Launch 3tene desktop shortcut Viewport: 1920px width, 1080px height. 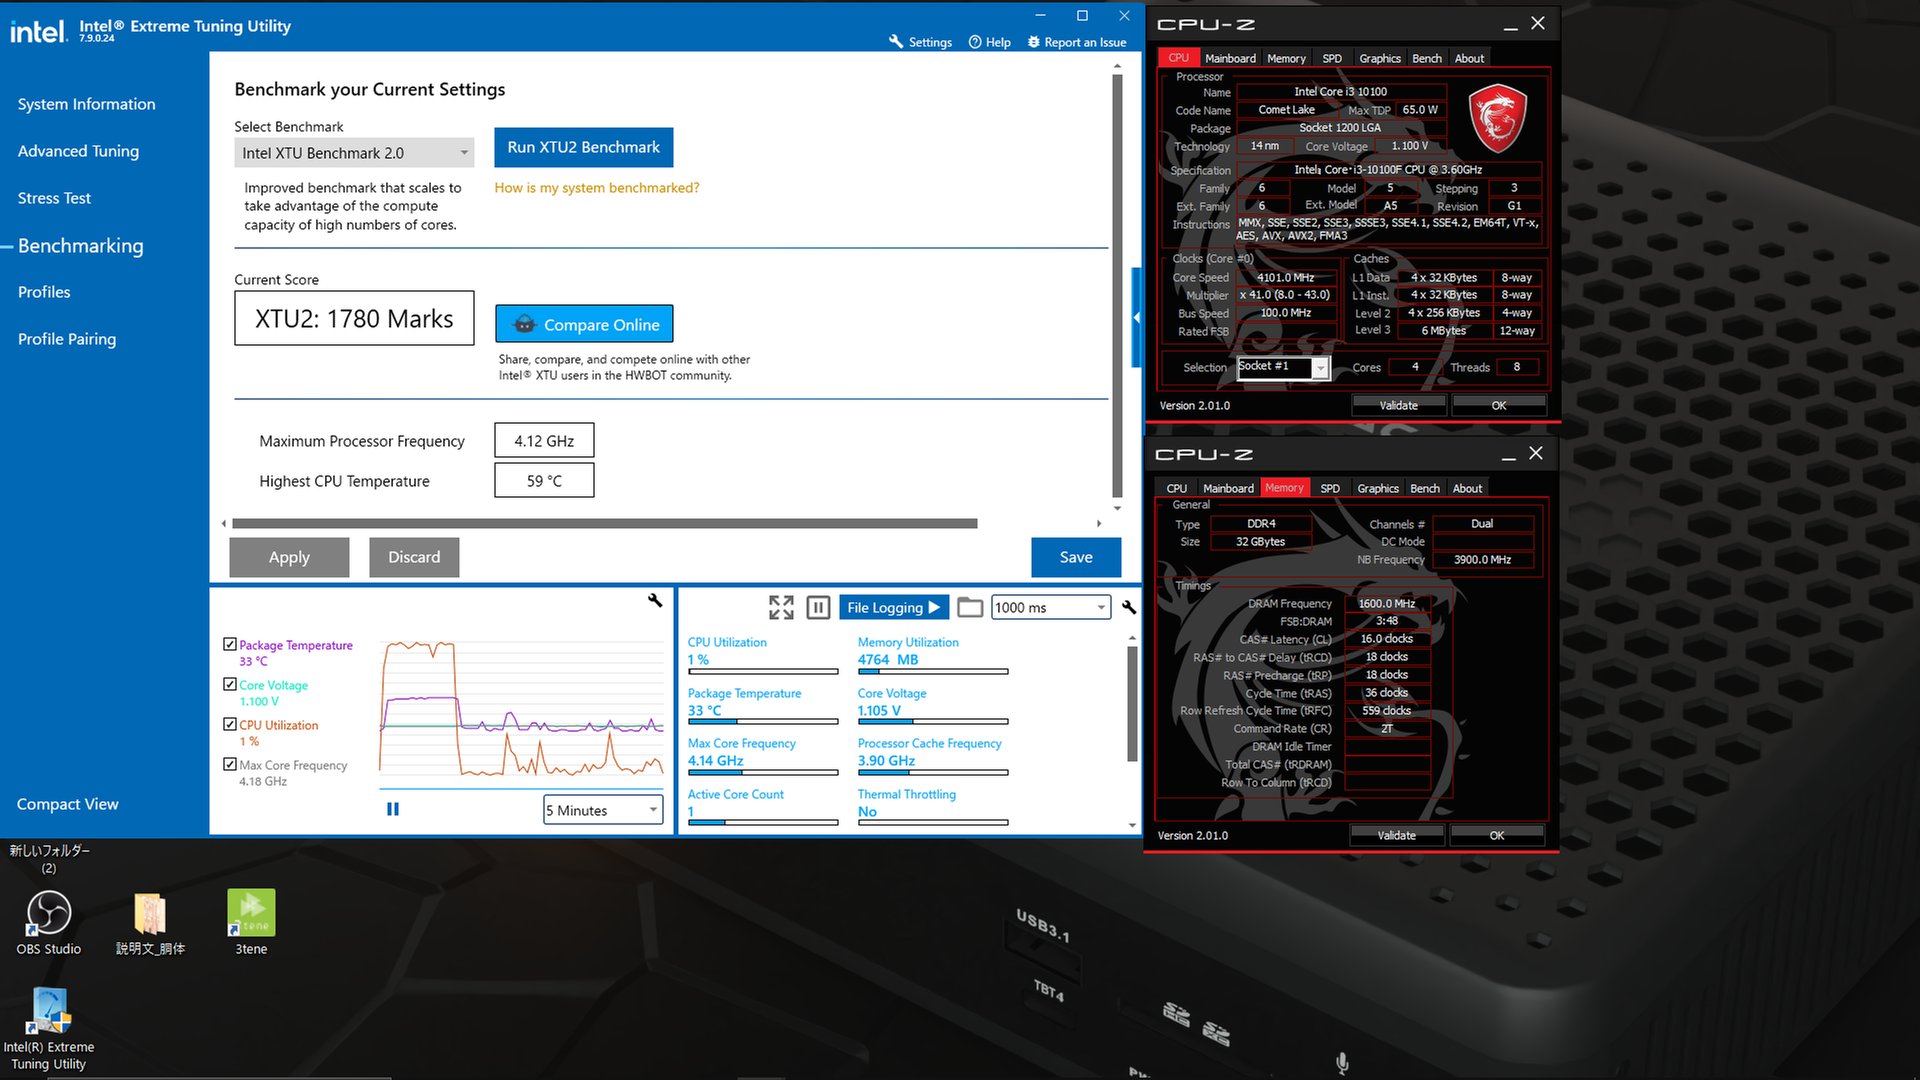click(251, 922)
